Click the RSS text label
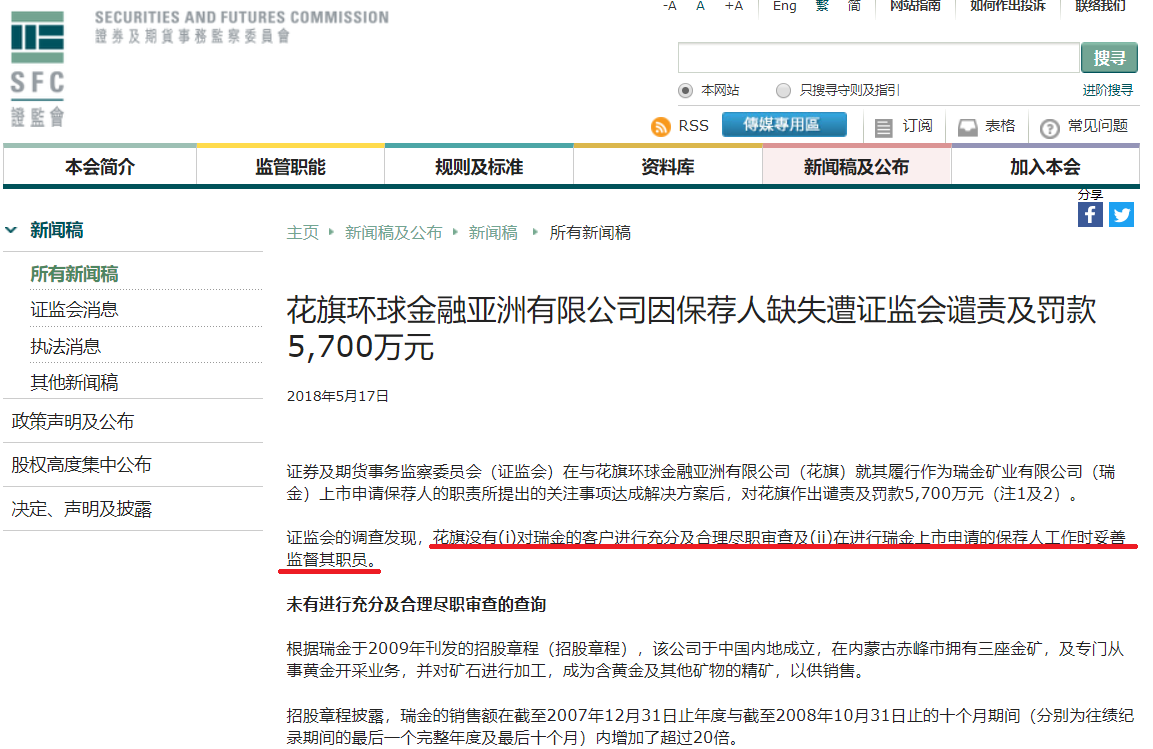 (x=693, y=126)
